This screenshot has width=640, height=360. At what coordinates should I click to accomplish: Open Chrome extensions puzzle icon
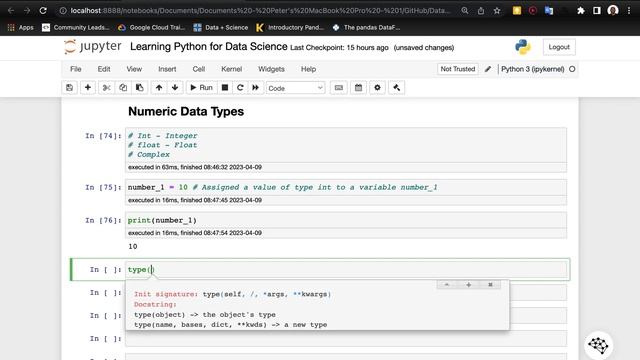click(580, 11)
